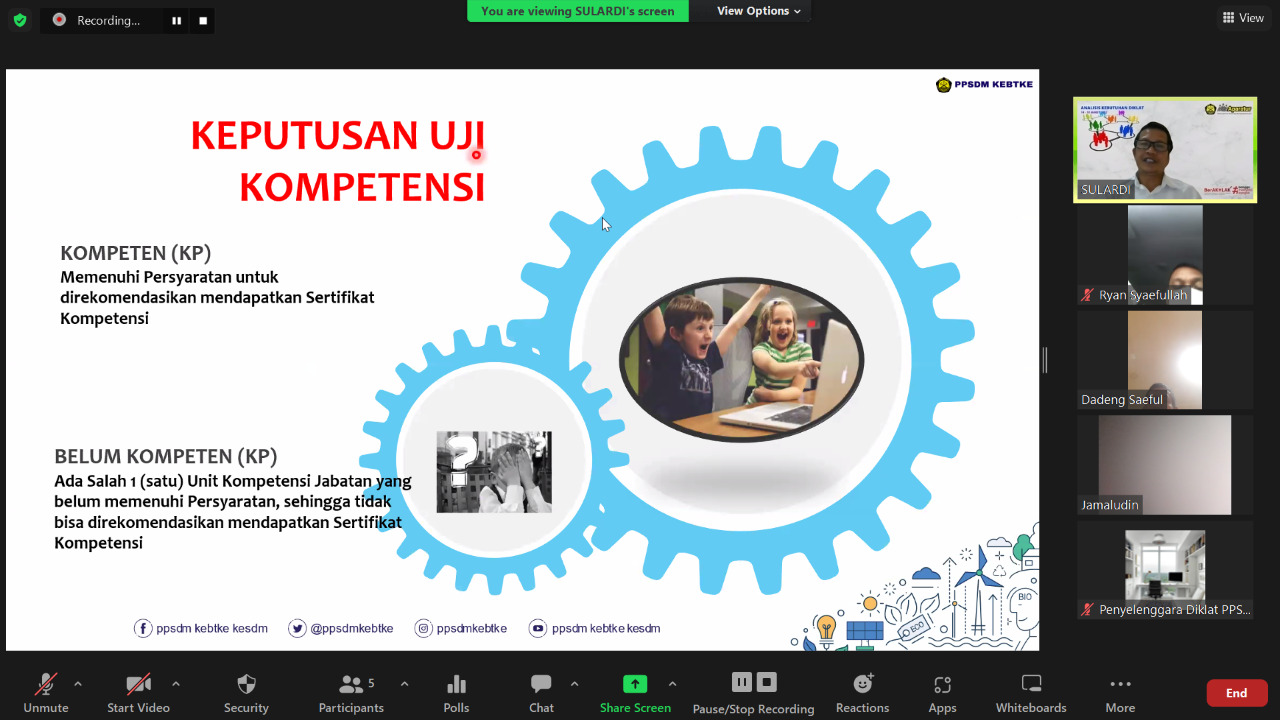
Task: Open the More menu in the toolbar
Action: [x=1120, y=685]
